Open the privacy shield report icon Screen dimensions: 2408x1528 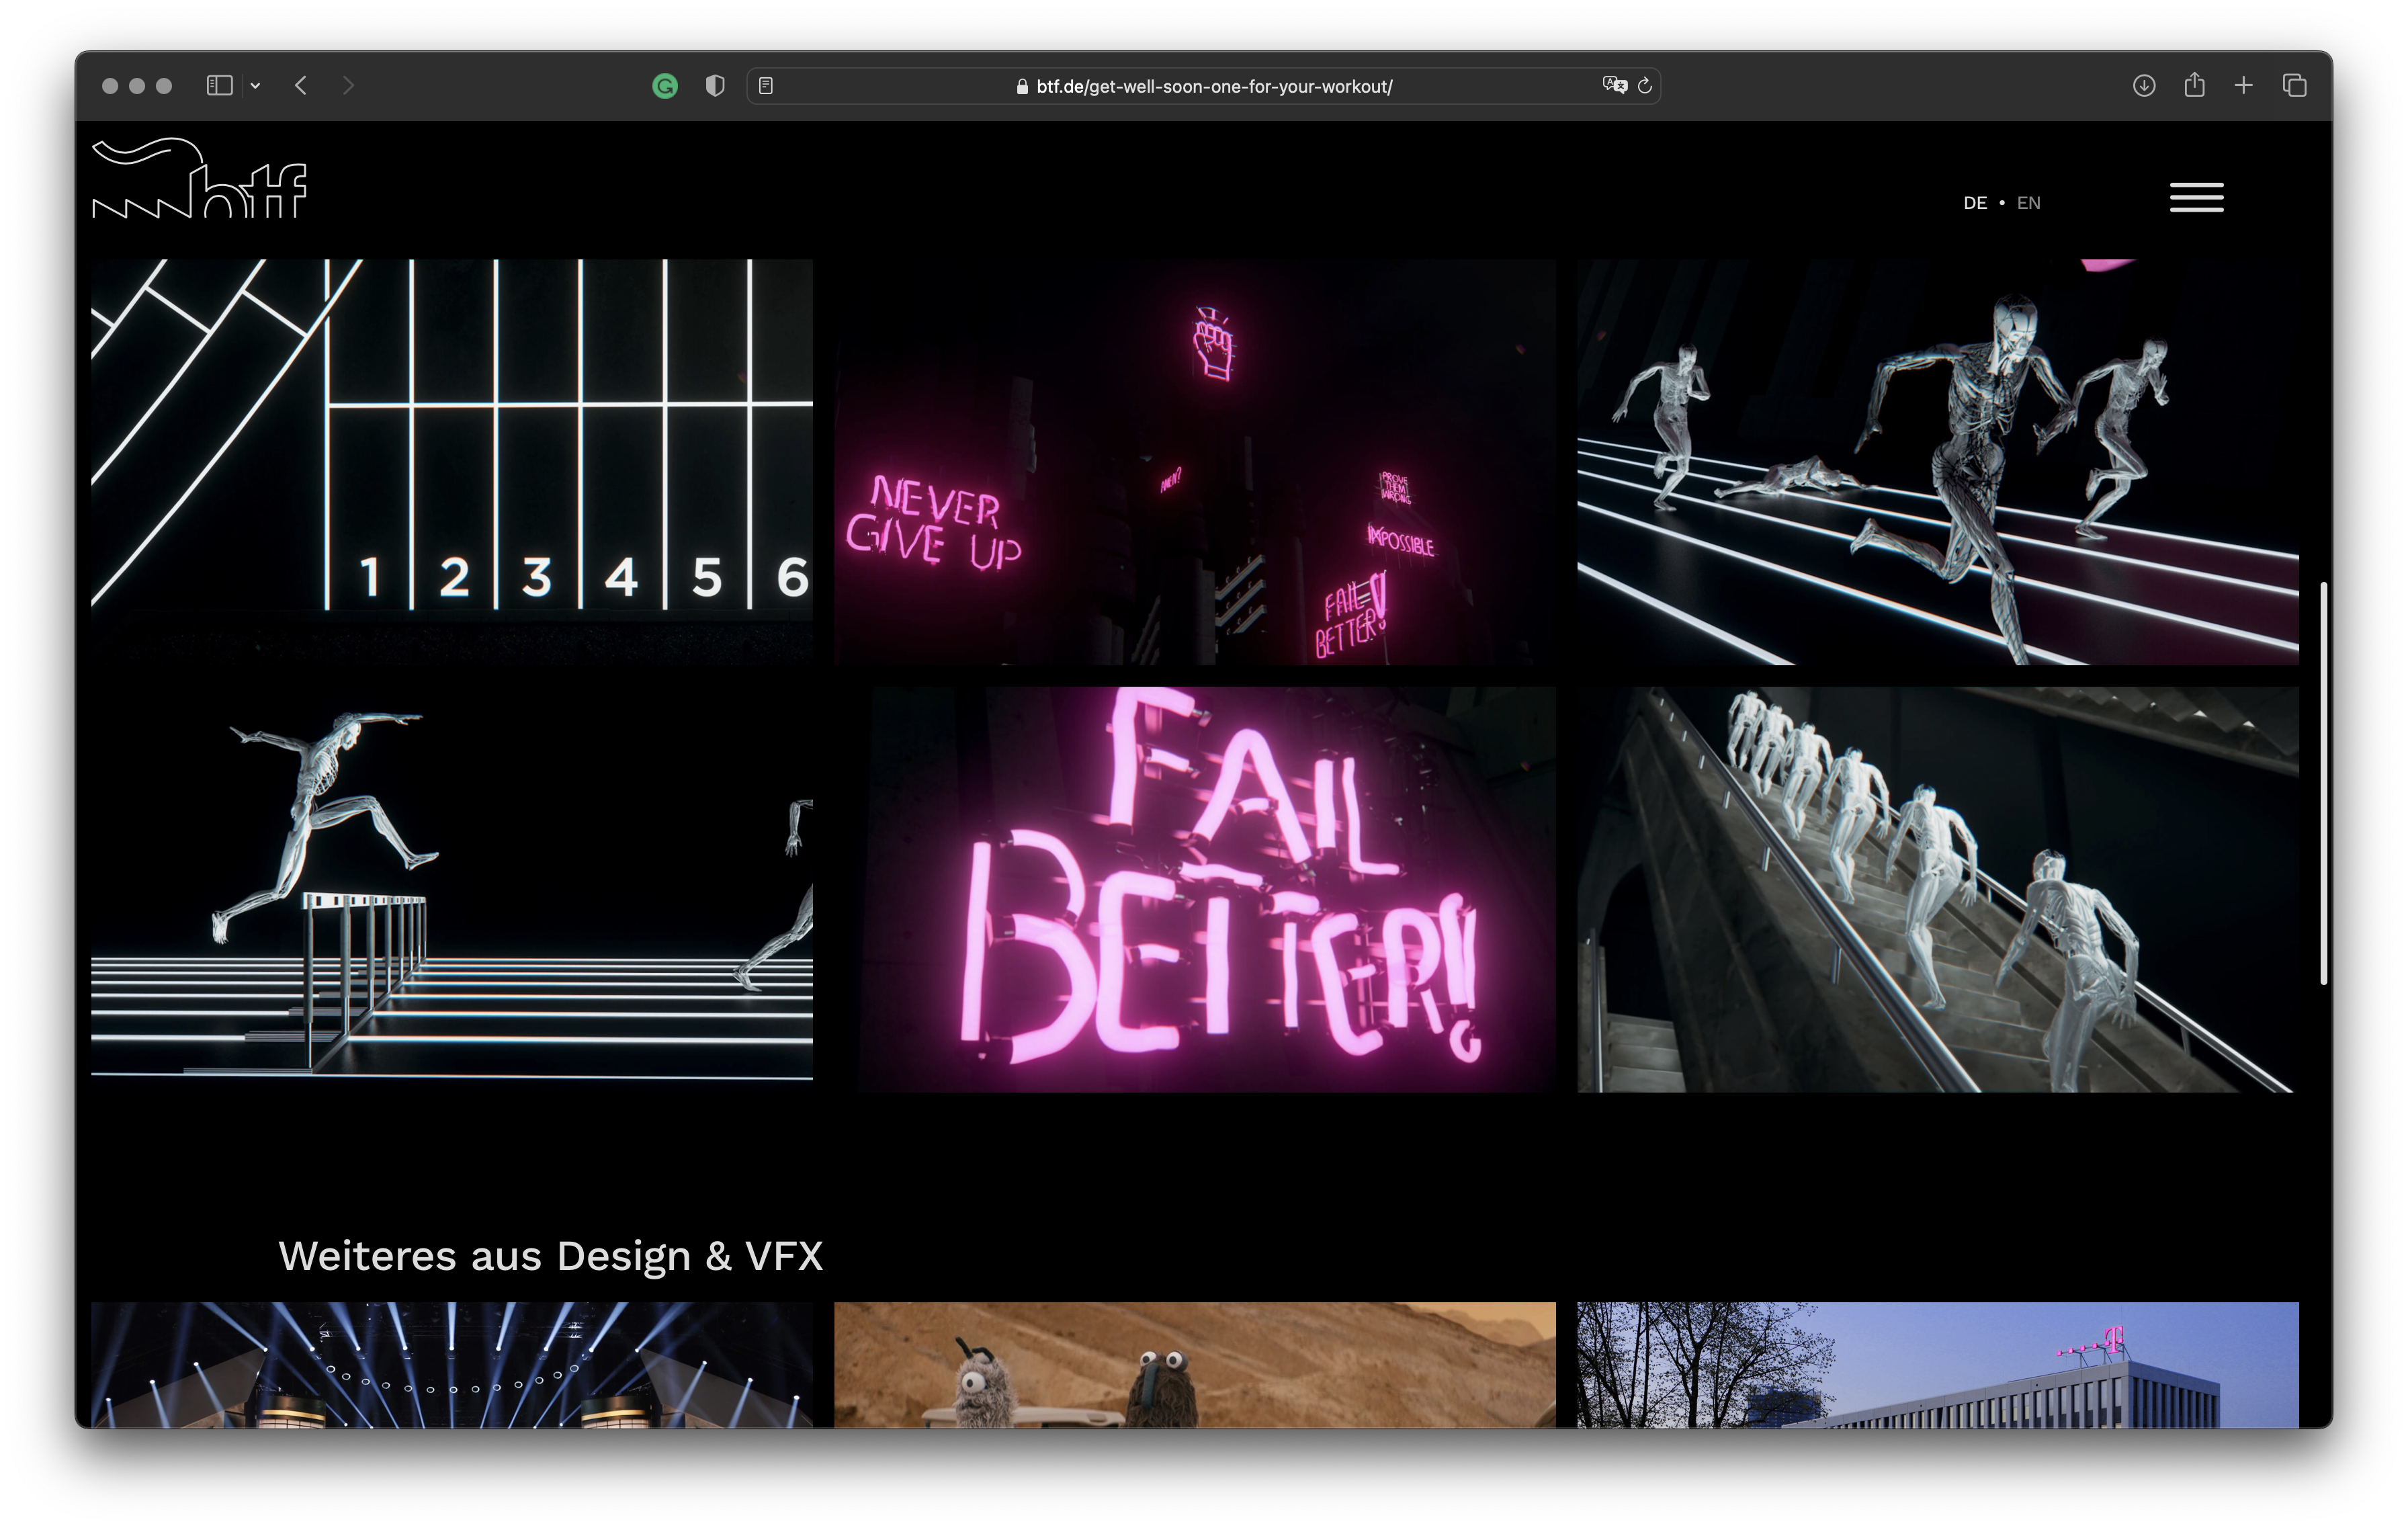pos(714,86)
